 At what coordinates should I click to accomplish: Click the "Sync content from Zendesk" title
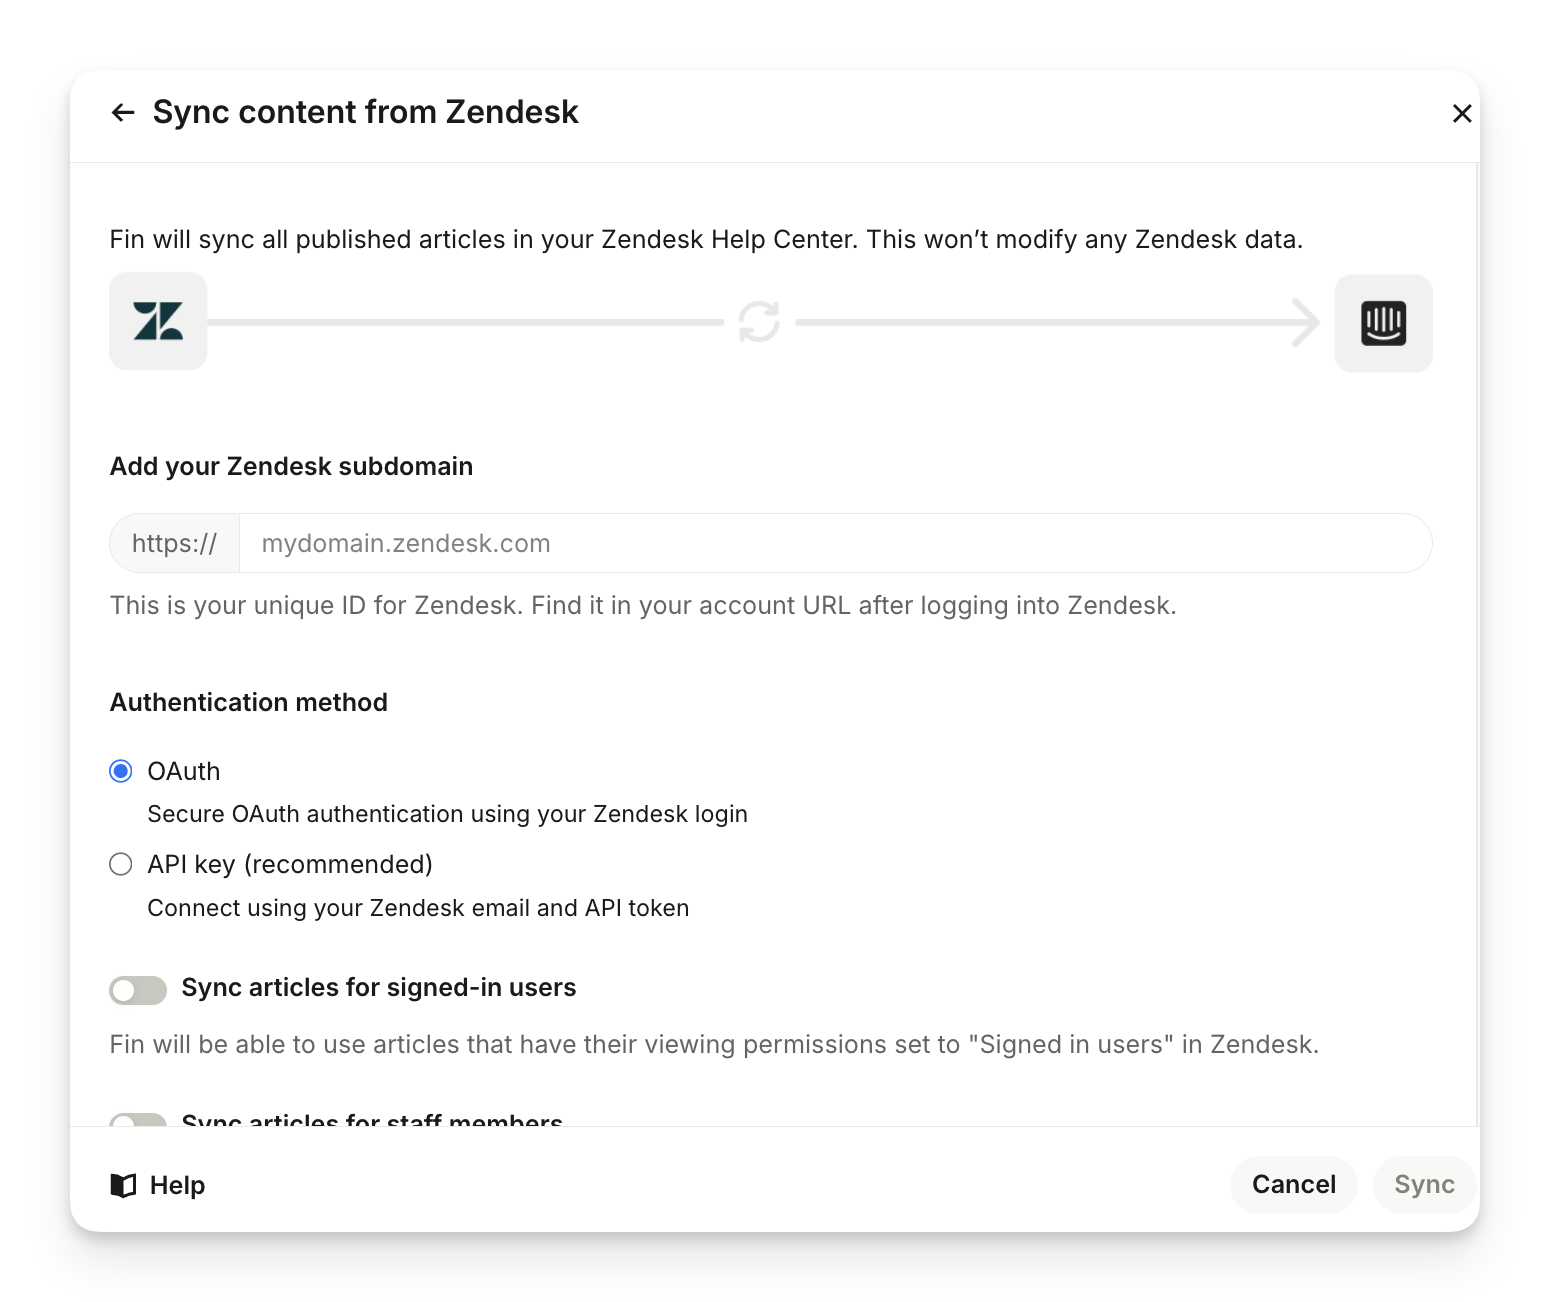[x=365, y=112]
